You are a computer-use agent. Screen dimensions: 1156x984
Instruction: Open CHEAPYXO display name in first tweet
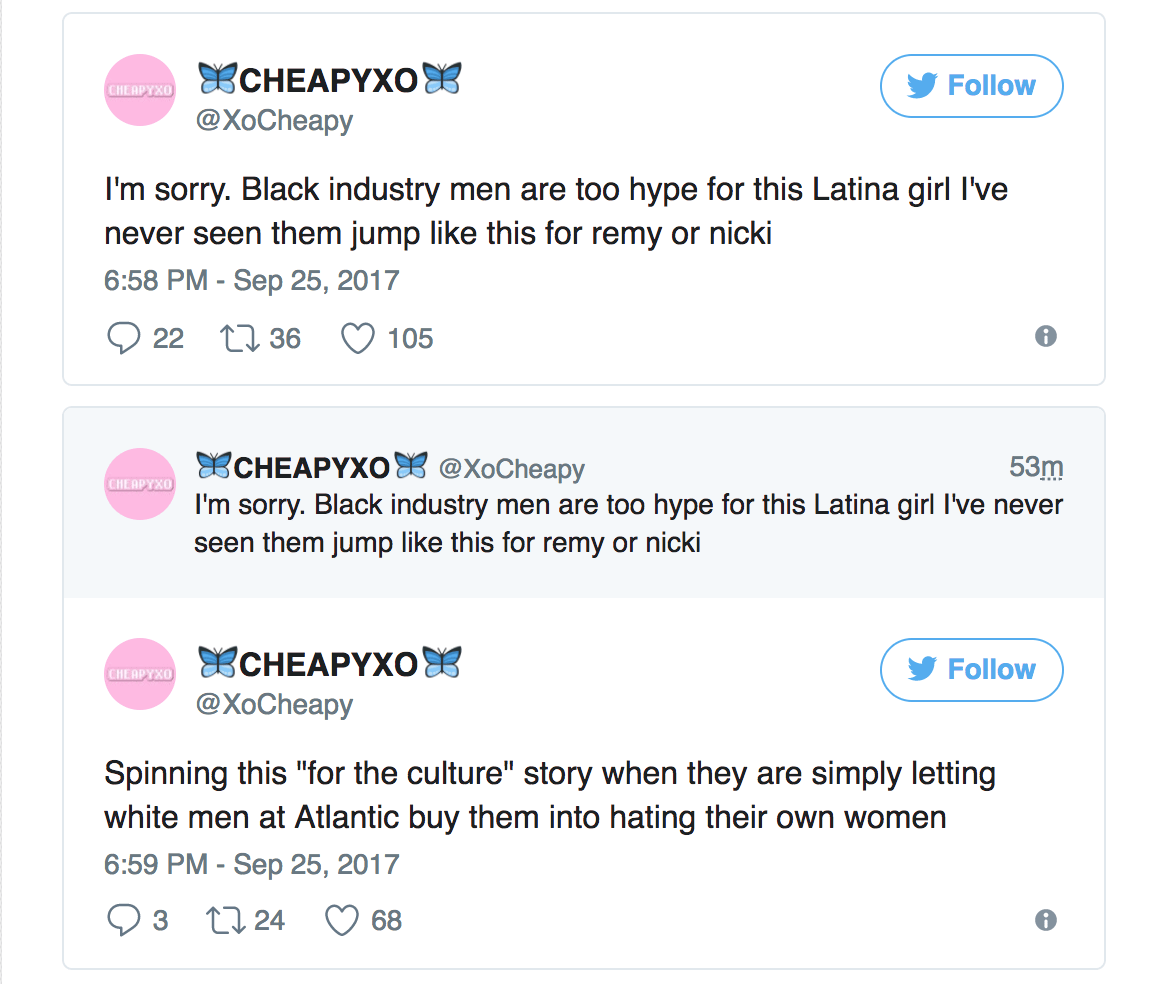pyautogui.click(x=329, y=80)
